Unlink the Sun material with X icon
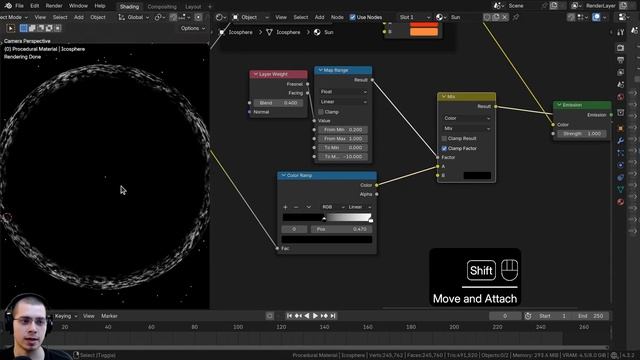The width and height of the screenshot is (640, 360). click(x=504, y=17)
